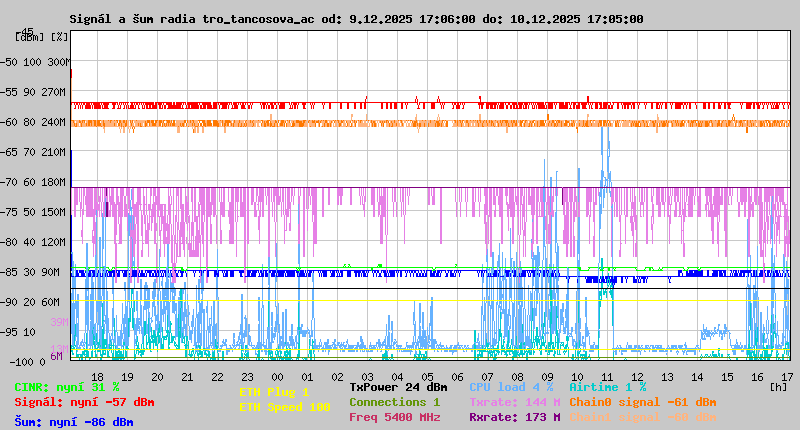Viewport: 800px width, 430px height.
Task: Click the cyan Airtime legend label
Action: click(x=608, y=387)
